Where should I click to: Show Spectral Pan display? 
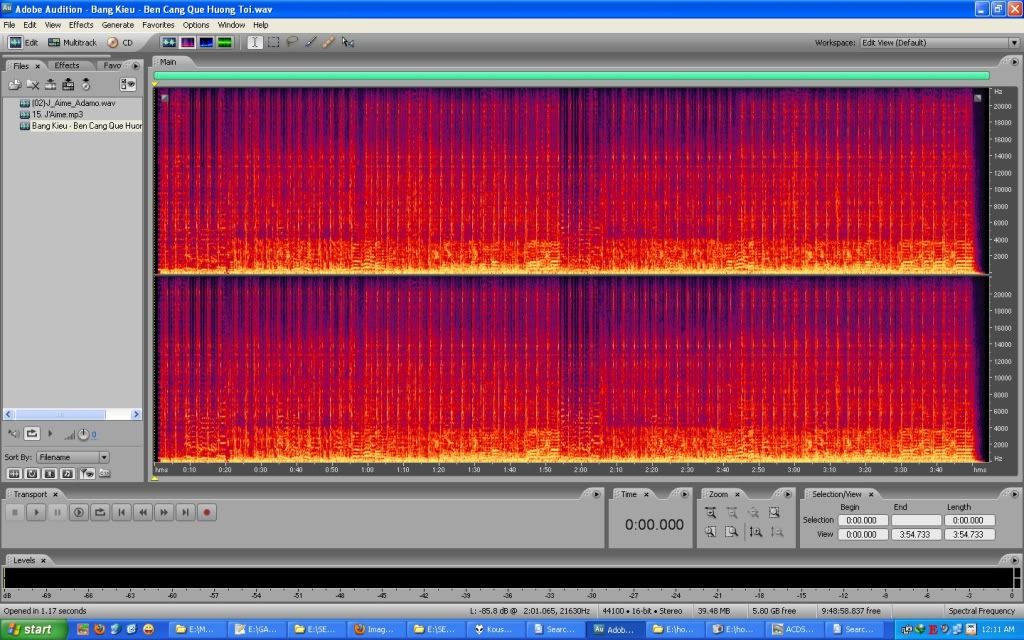(x=206, y=42)
